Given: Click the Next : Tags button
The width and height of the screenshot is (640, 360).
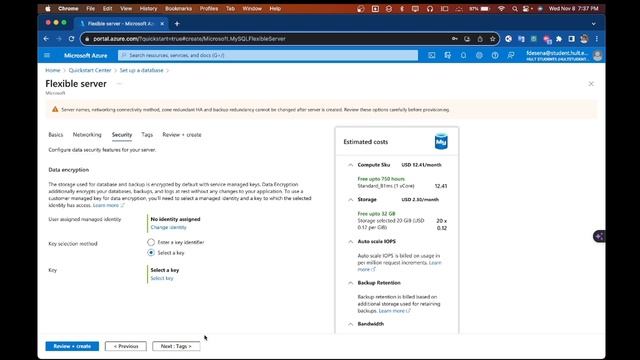Looking at the screenshot, I should tap(176, 346).
